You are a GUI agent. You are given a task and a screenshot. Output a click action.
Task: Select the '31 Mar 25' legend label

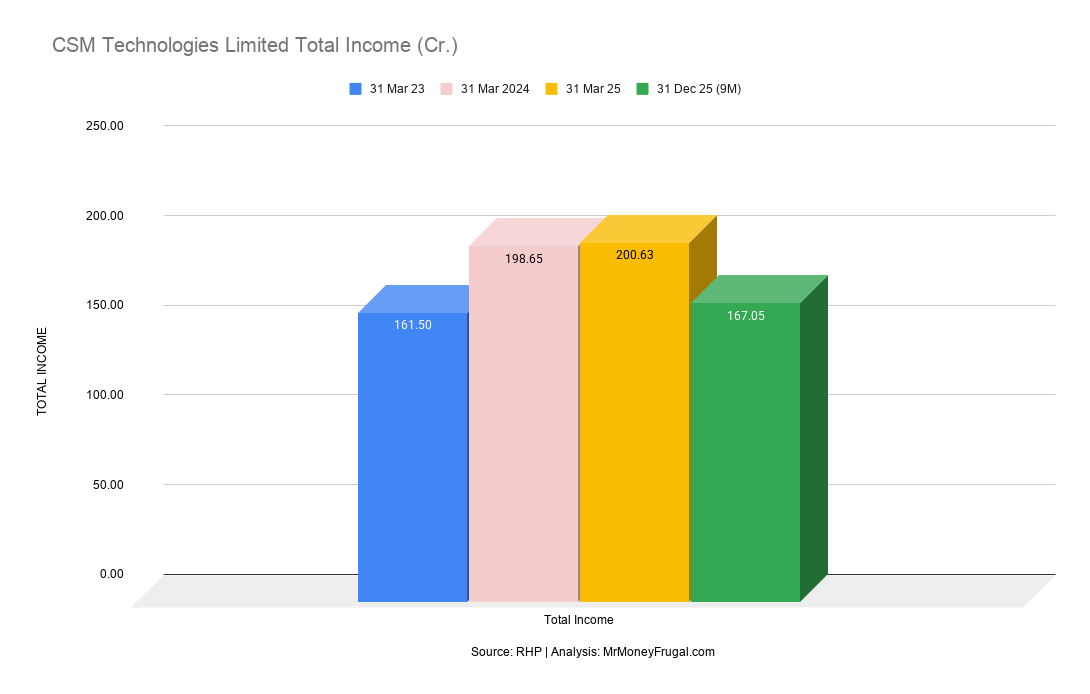click(593, 89)
